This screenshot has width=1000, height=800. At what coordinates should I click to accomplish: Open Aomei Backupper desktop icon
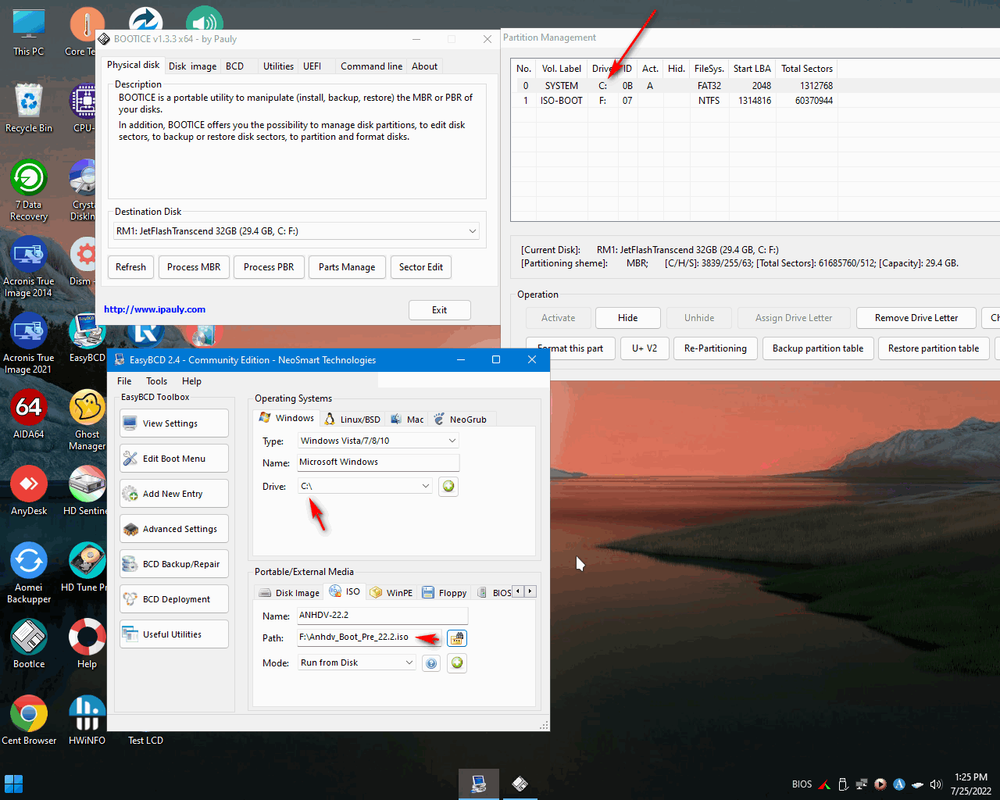coord(29,573)
